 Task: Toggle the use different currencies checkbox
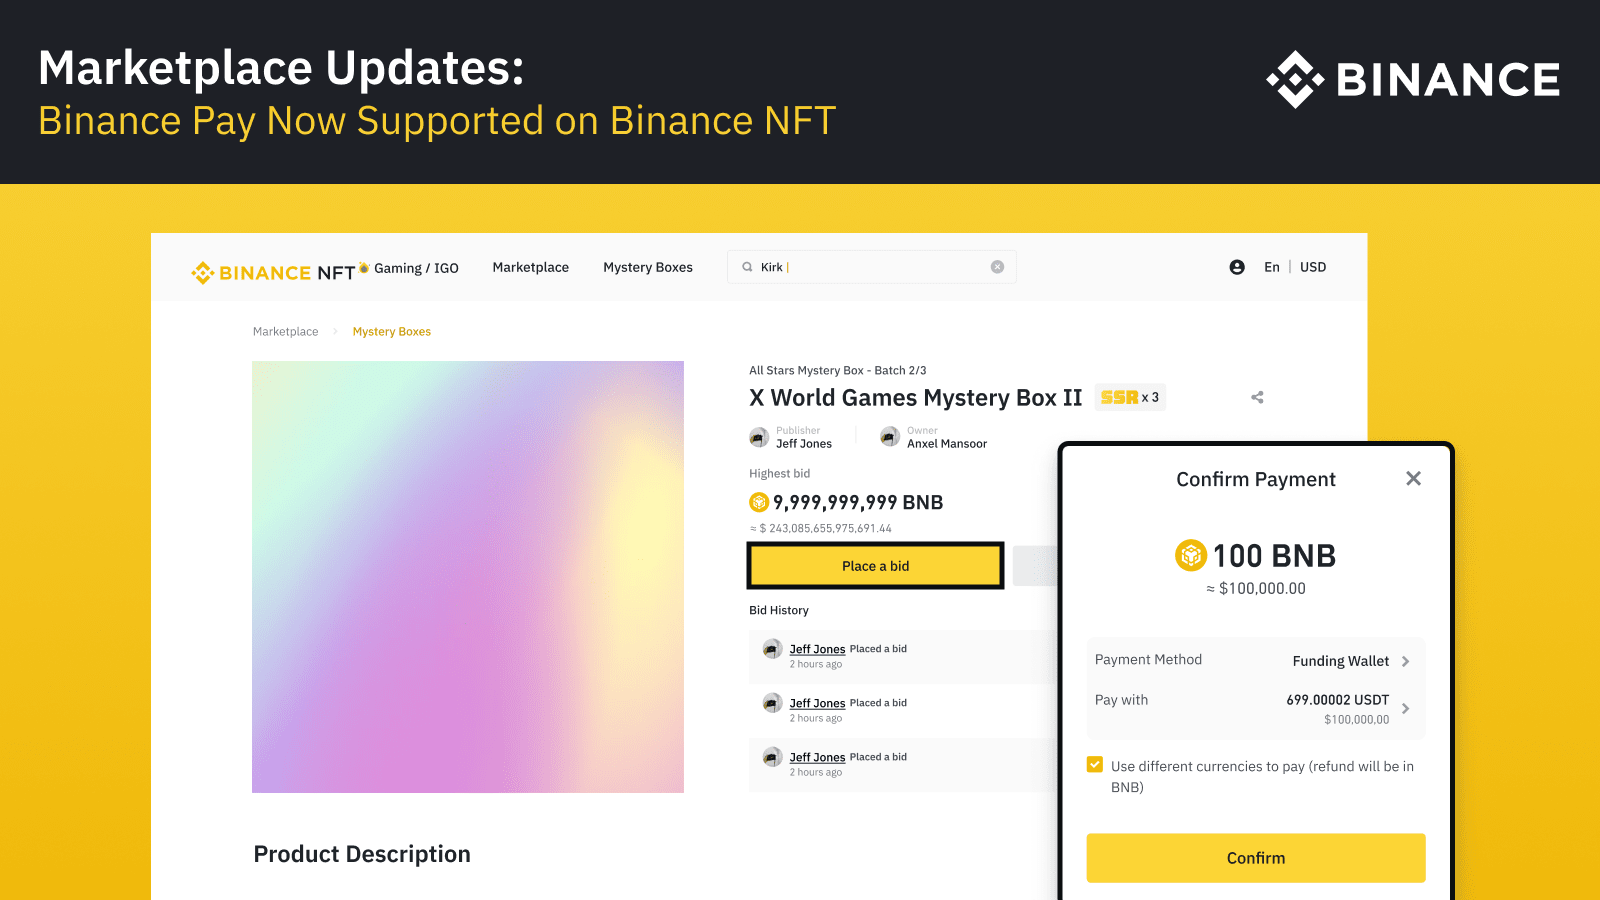(1095, 765)
